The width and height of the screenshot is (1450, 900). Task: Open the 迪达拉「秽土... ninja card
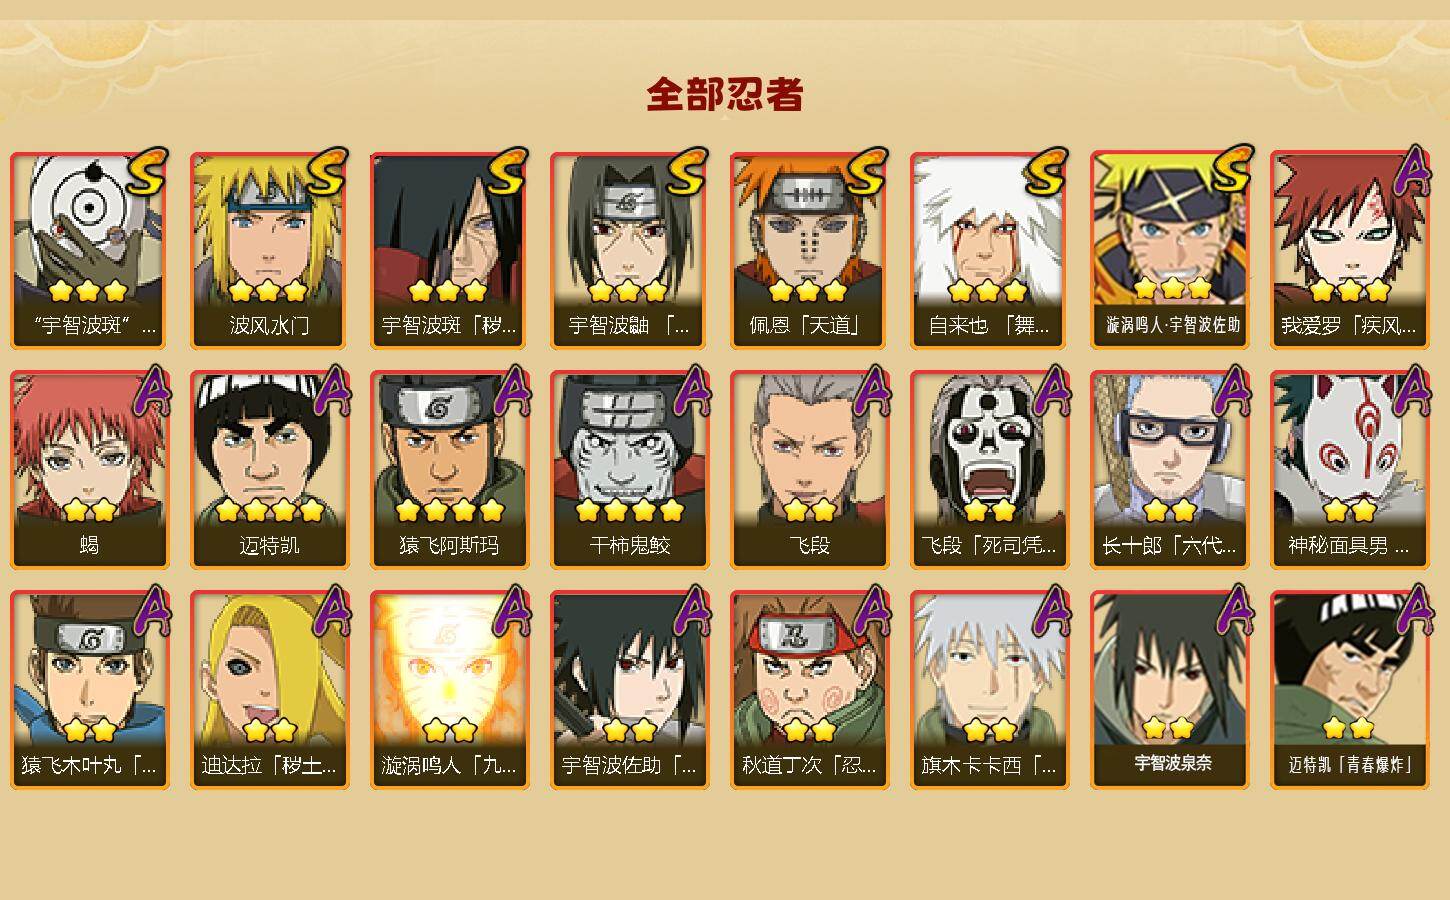pyautogui.click(x=269, y=690)
